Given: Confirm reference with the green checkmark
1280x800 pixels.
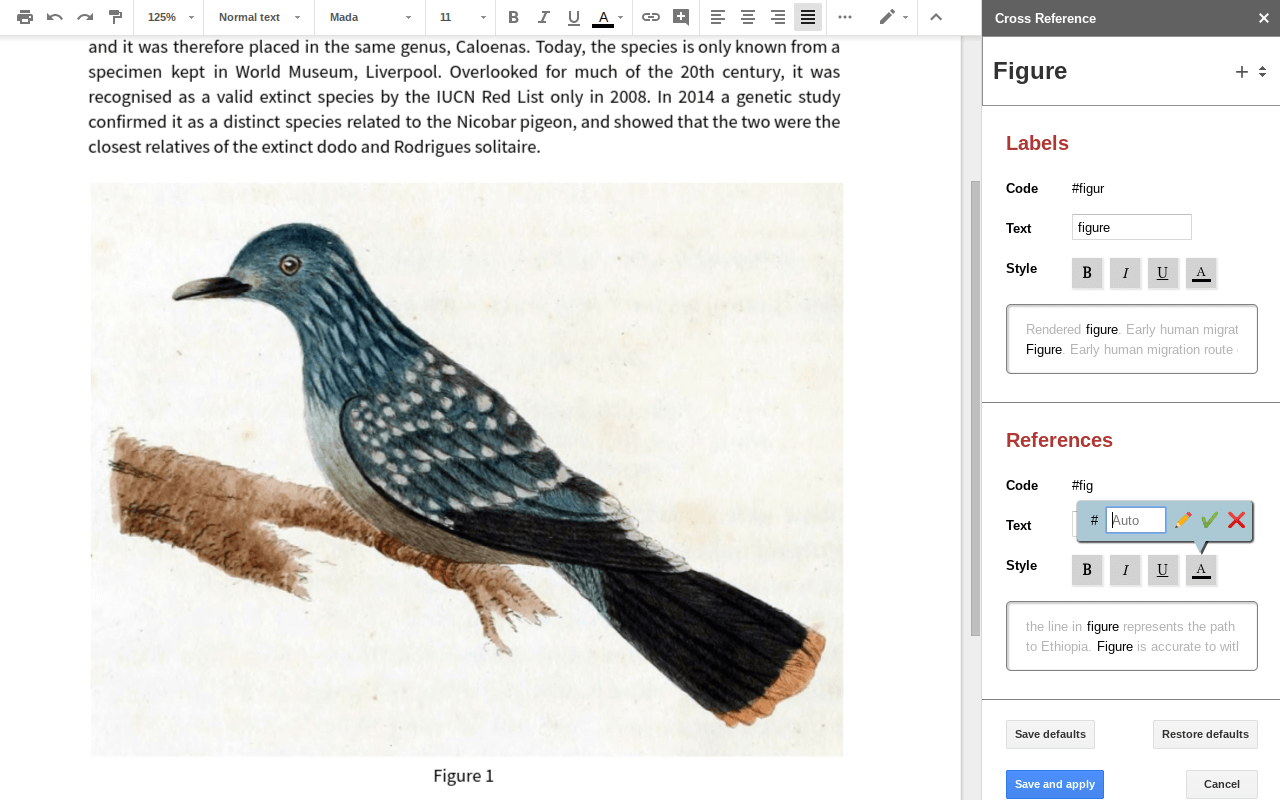Looking at the screenshot, I should [1210, 520].
